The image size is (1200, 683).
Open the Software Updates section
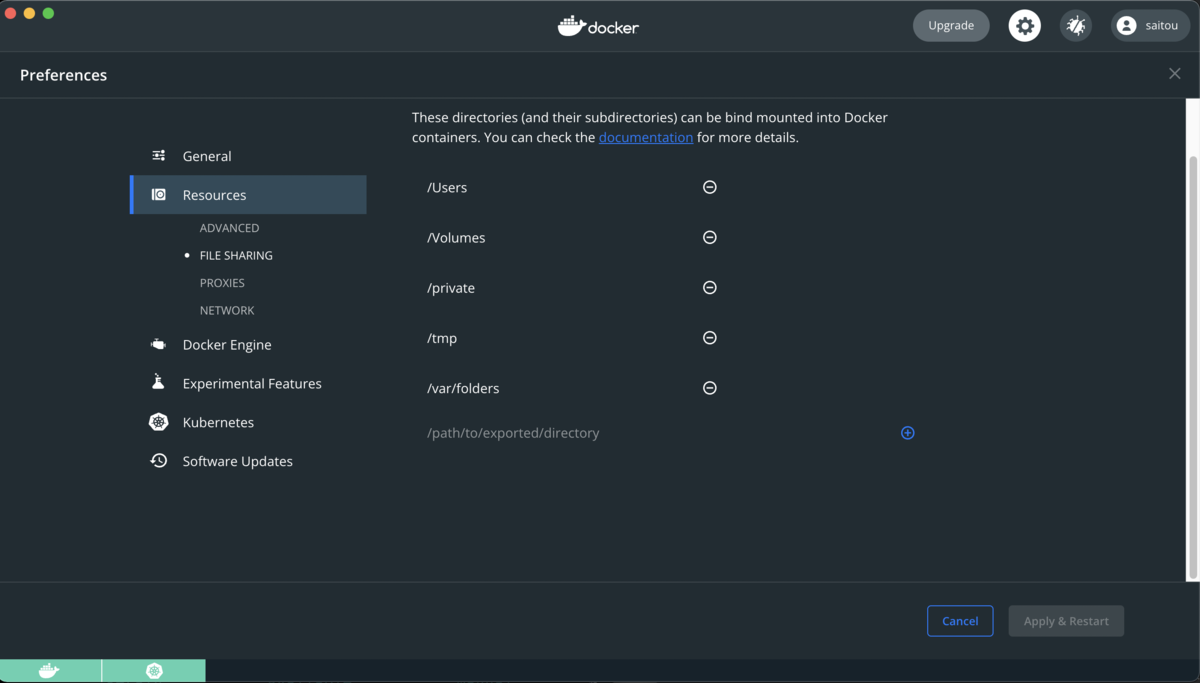pyautogui.click(x=237, y=462)
